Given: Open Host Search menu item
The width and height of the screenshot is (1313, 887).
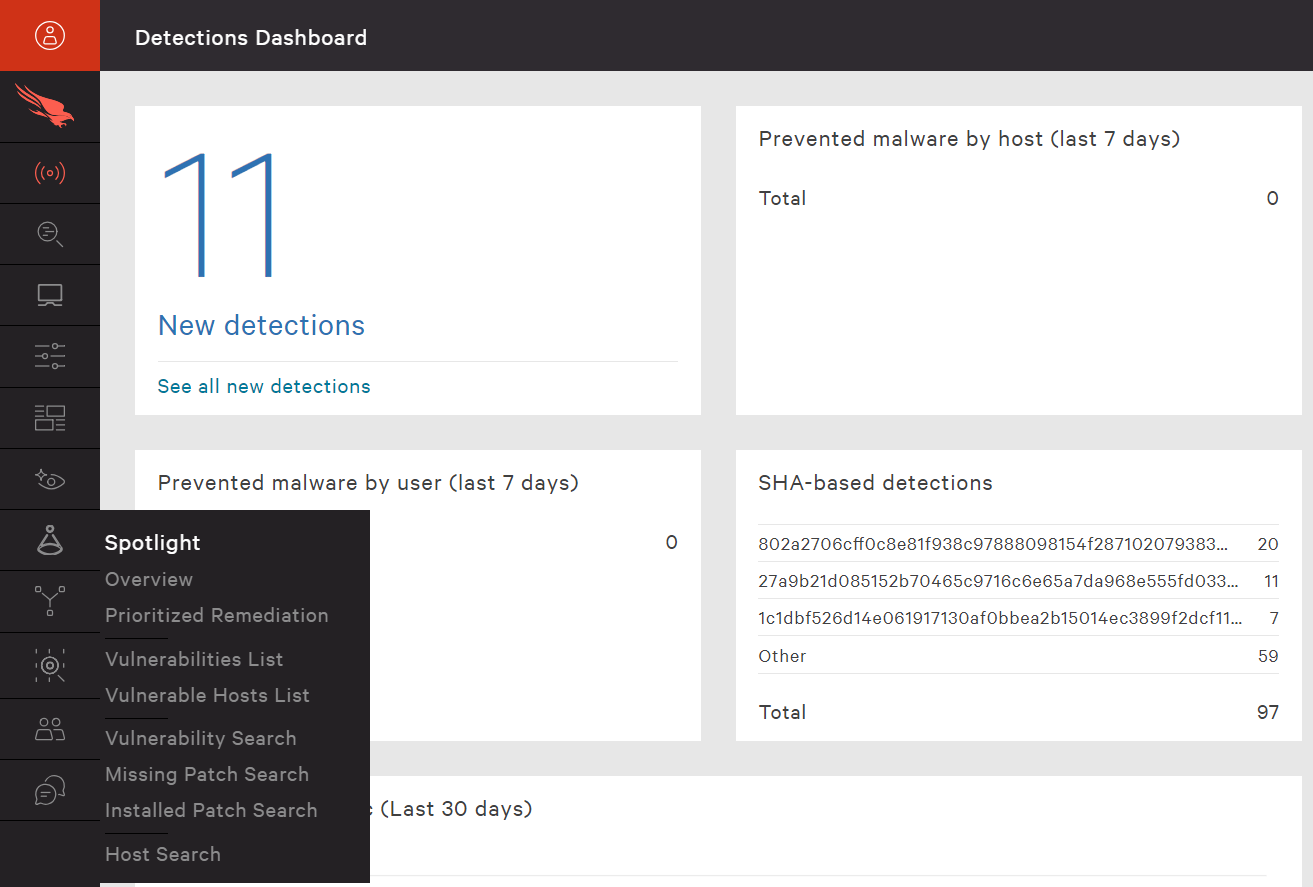Looking at the screenshot, I should tap(163, 854).
